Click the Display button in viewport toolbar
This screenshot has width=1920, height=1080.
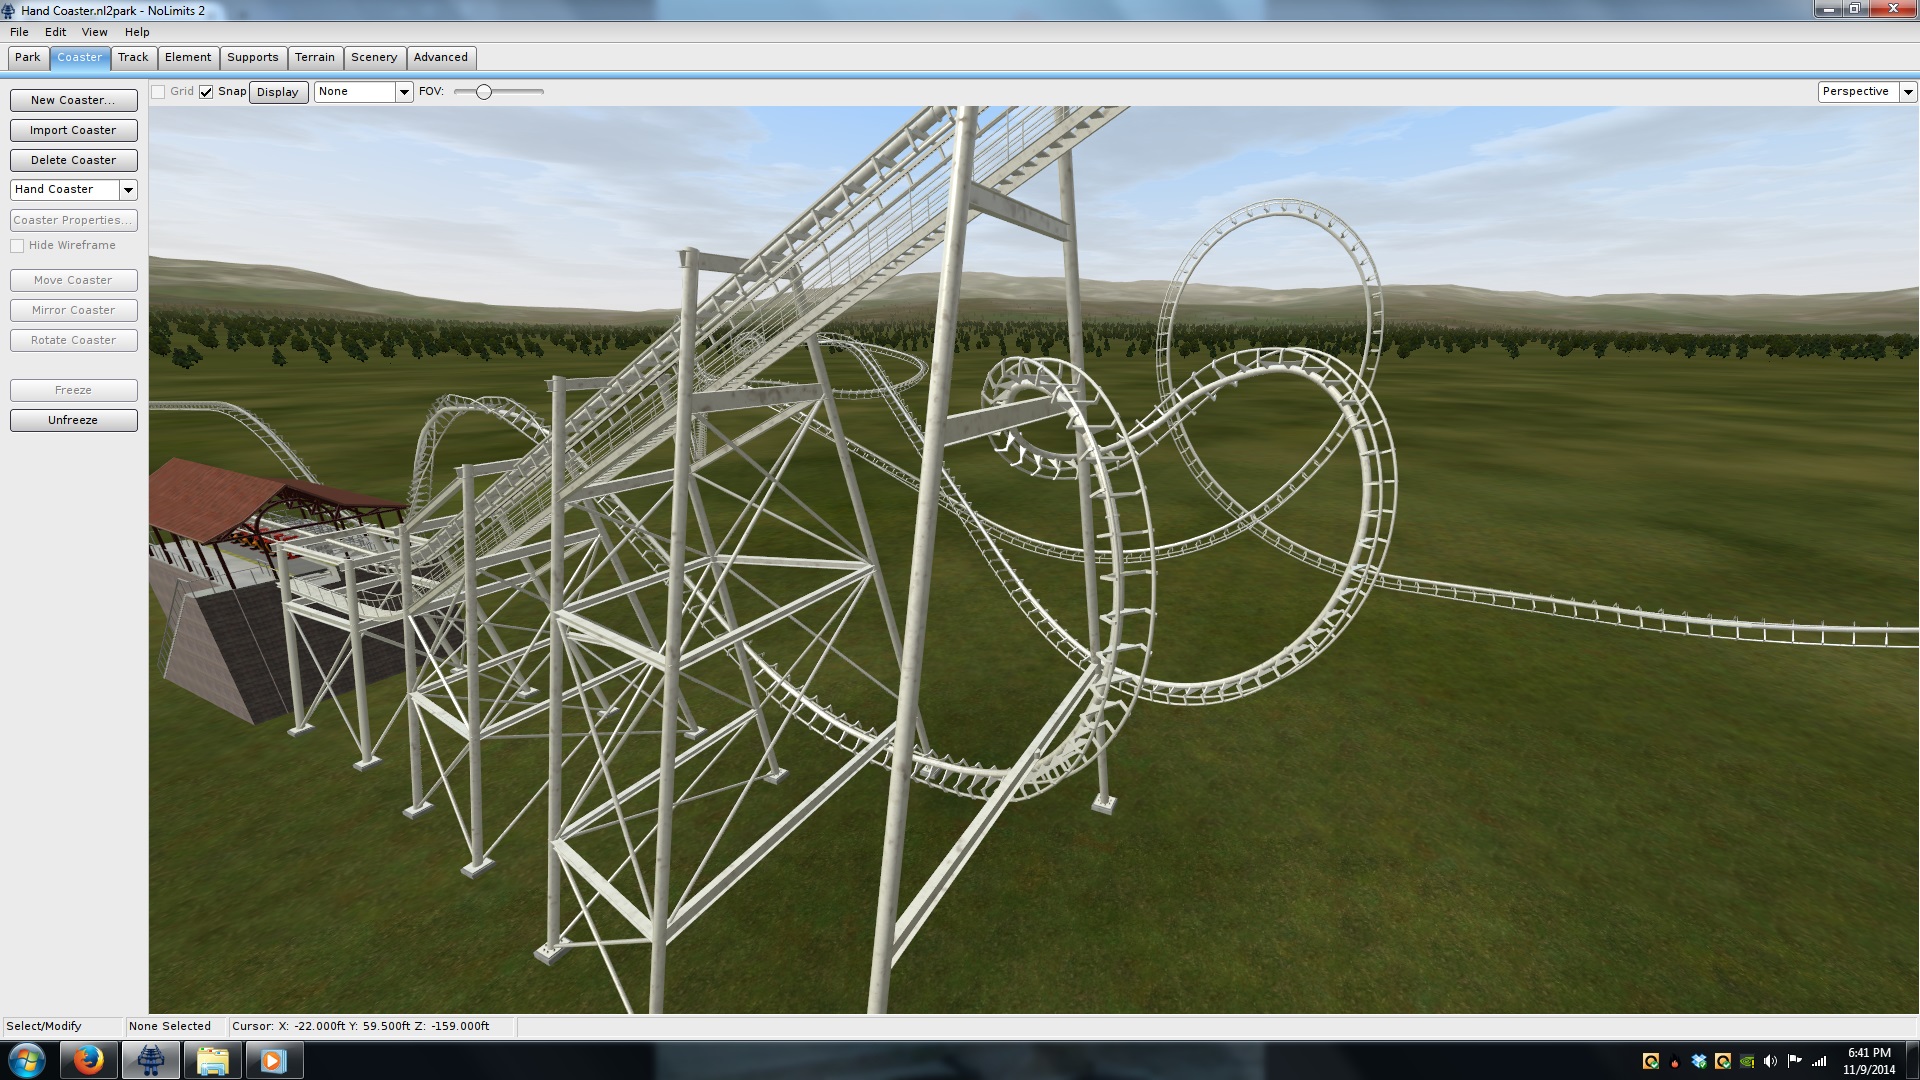coord(278,92)
